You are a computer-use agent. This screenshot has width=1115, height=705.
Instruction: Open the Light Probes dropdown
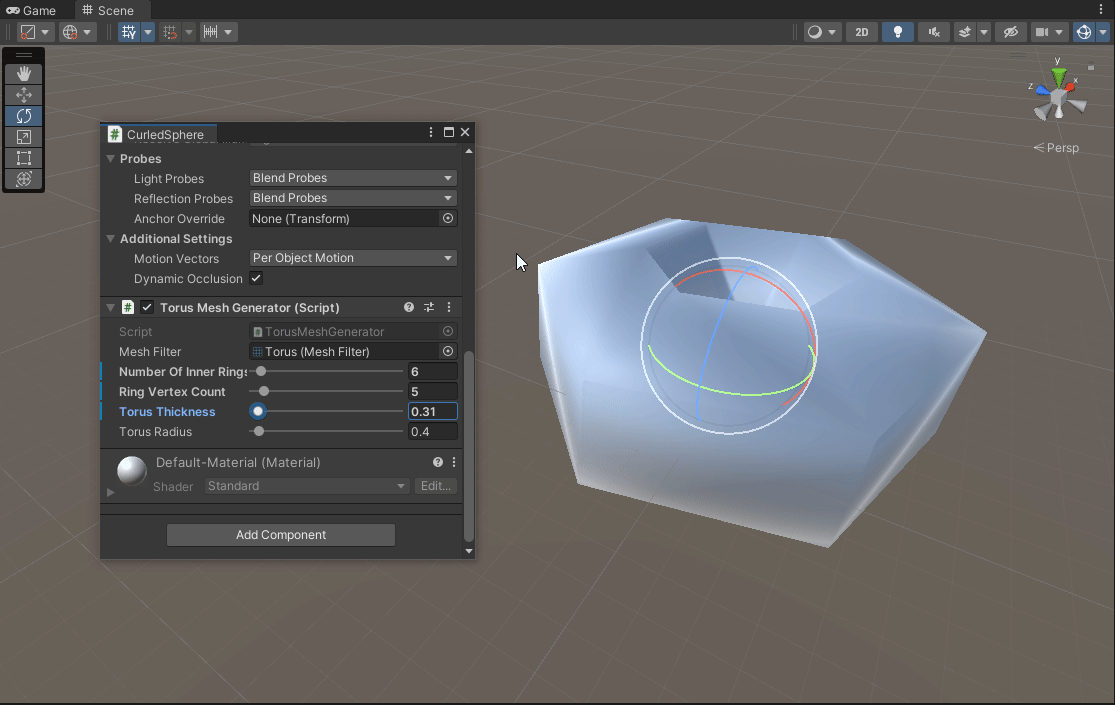click(x=353, y=178)
